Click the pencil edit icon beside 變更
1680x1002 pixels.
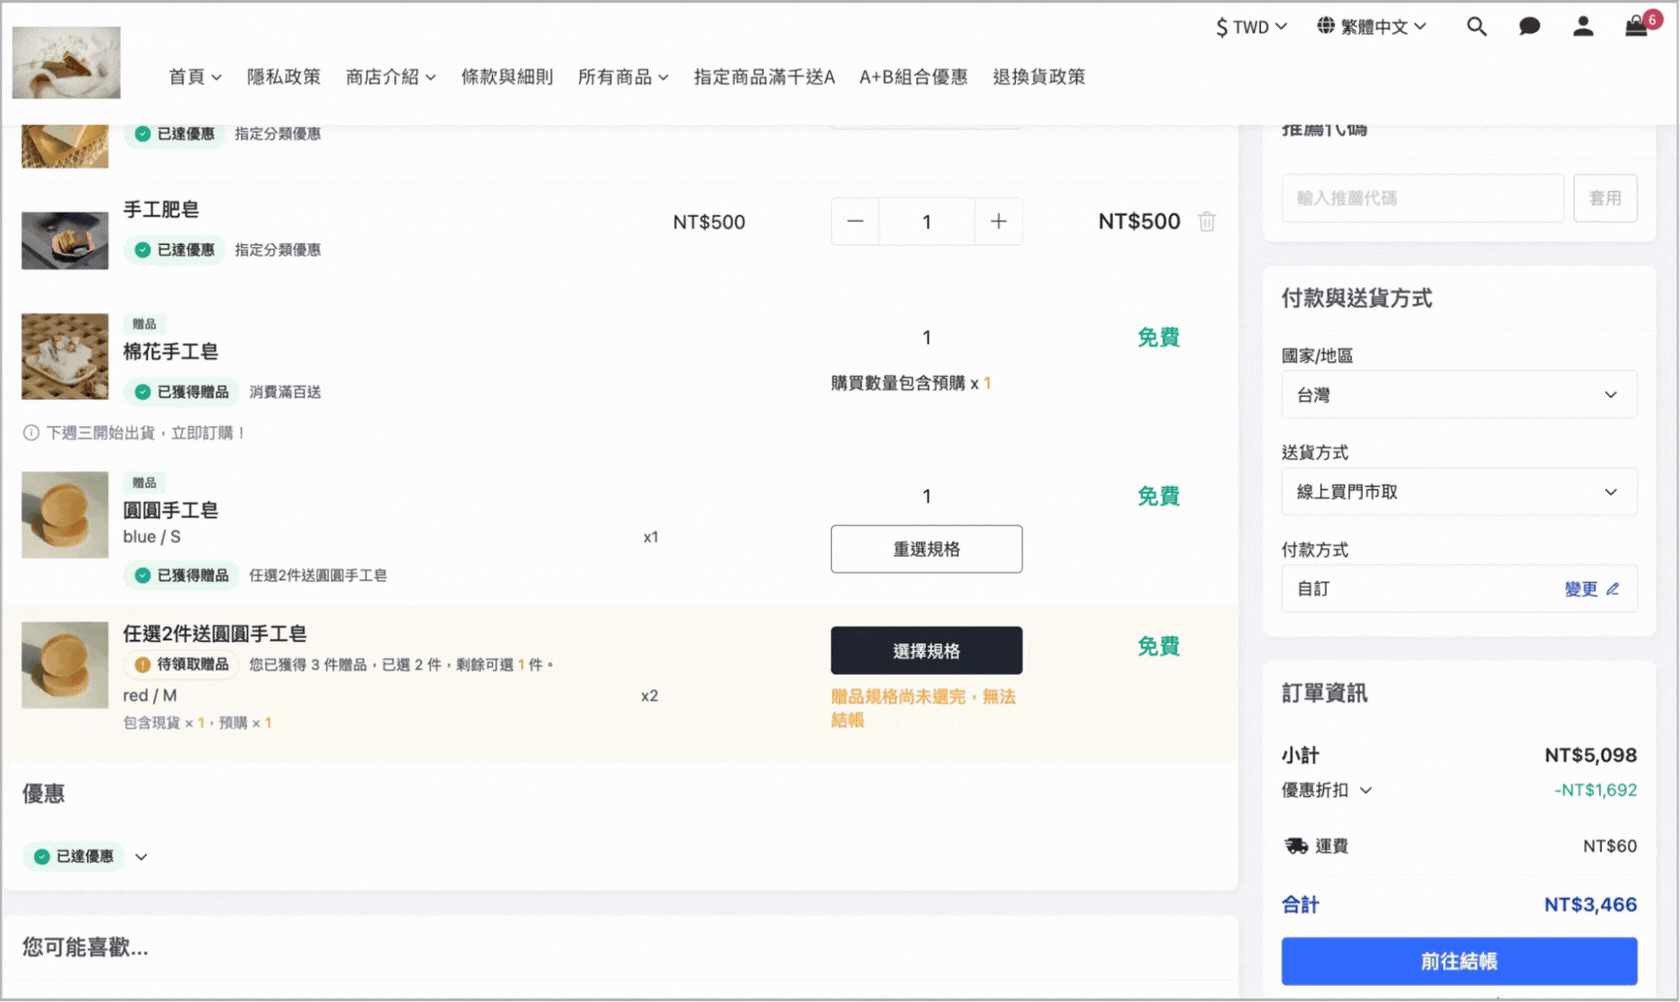[1613, 589]
